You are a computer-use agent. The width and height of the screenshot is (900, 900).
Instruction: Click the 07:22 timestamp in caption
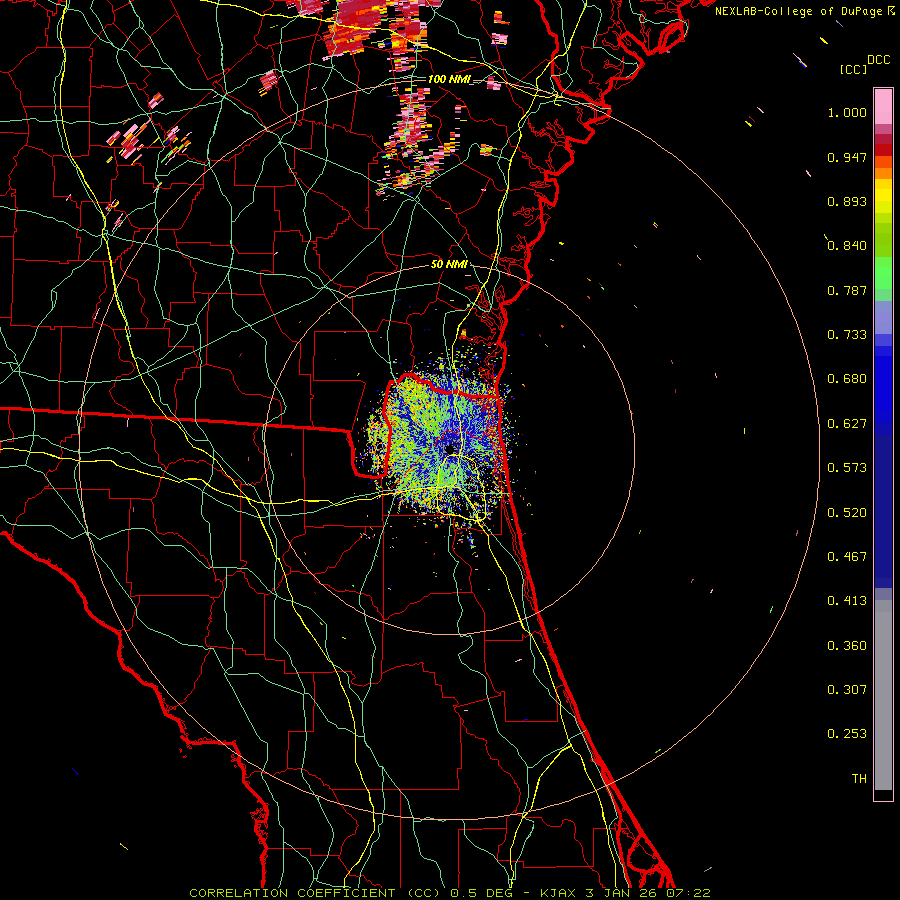688,893
